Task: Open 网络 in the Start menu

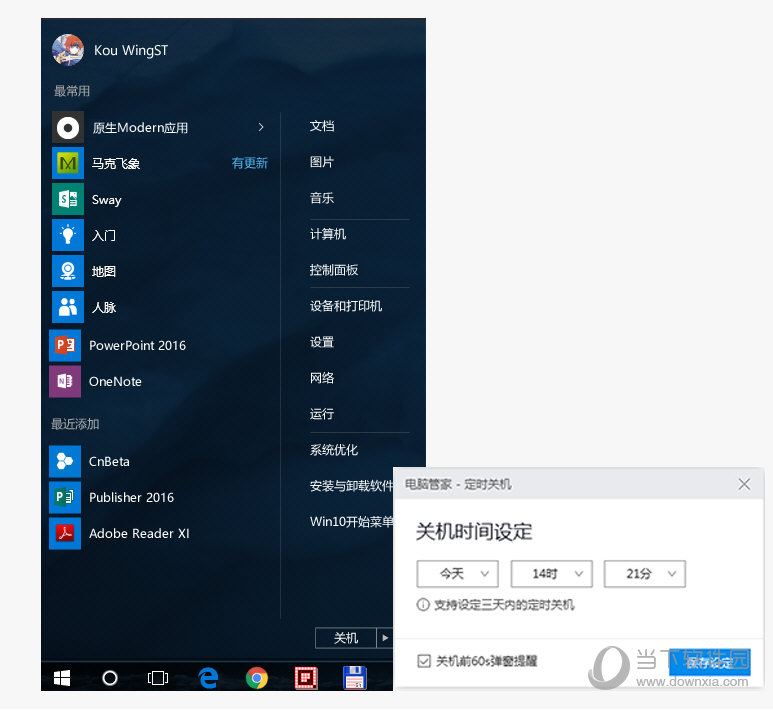Action: 322,378
